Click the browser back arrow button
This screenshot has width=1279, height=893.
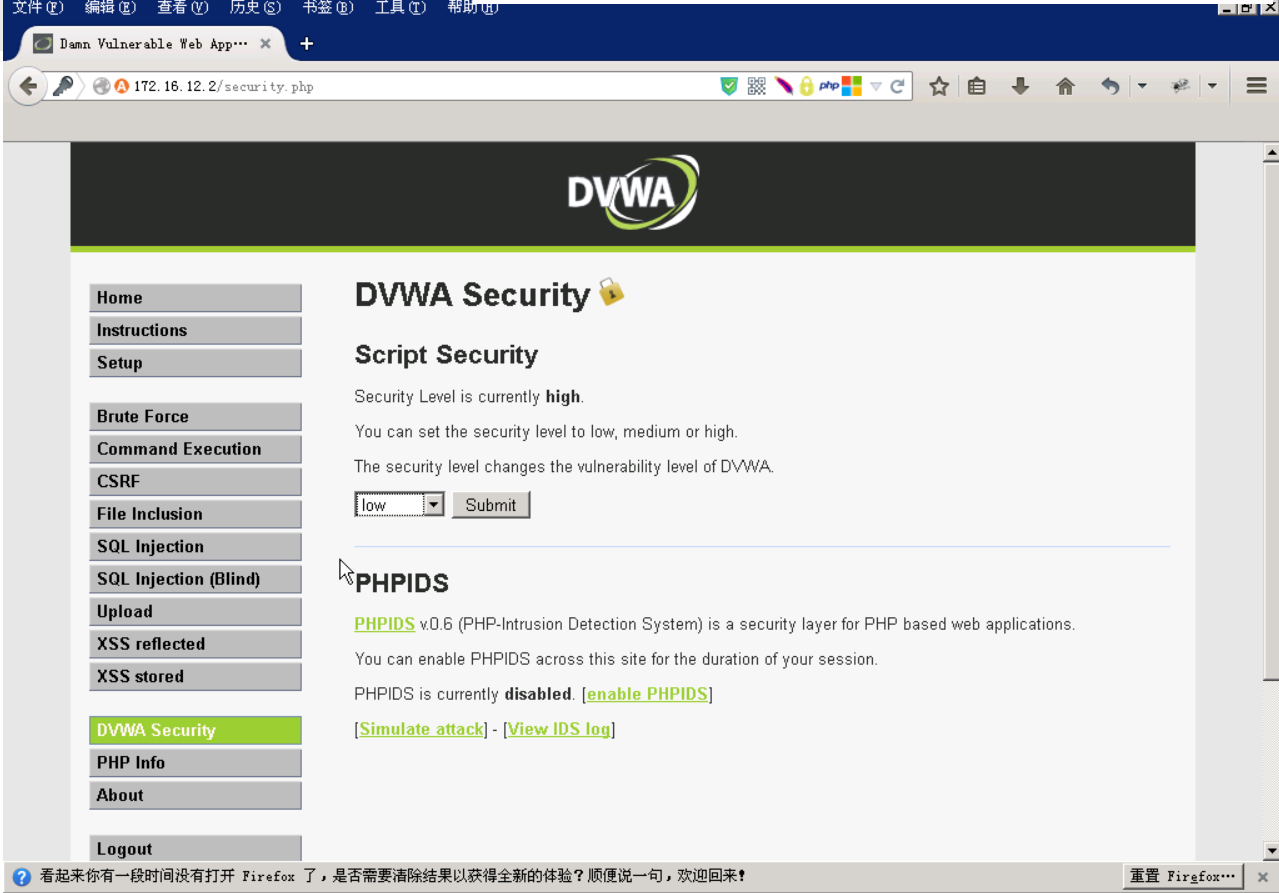28,86
